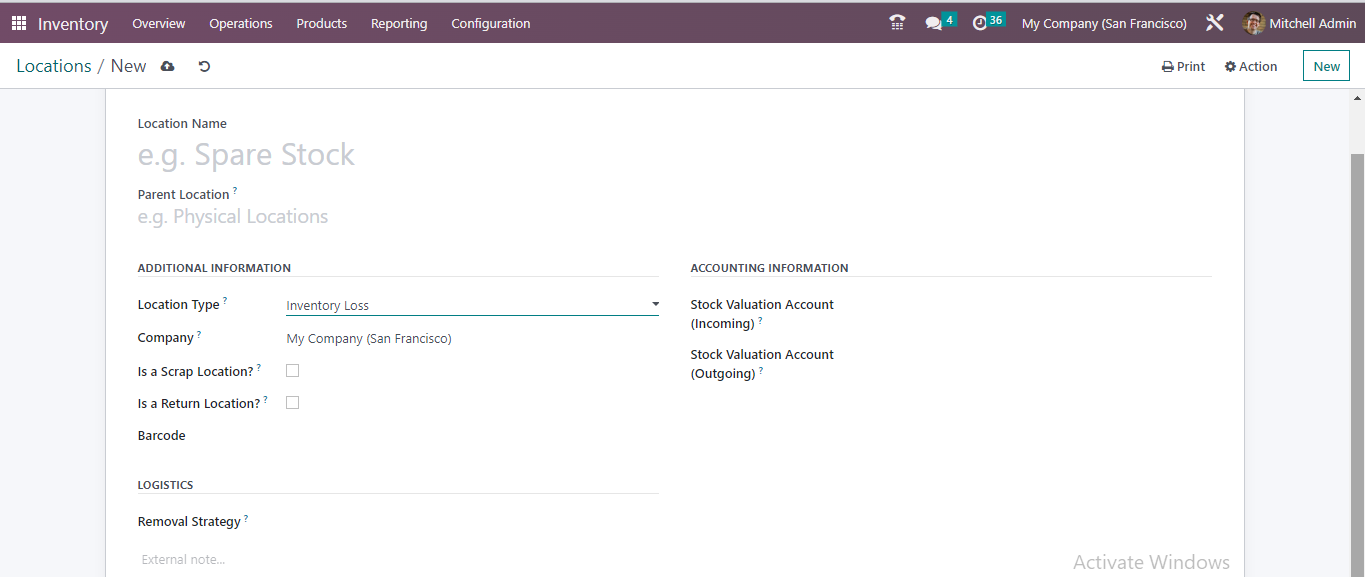The width and height of the screenshot is (1365, 577).
Task: Create another record with New button
Action: 1325,65
